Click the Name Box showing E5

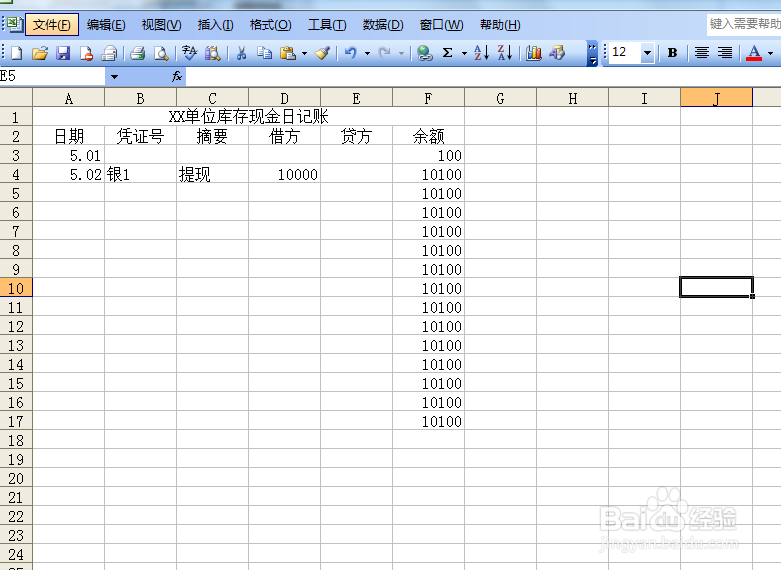[x=52, y=77]
